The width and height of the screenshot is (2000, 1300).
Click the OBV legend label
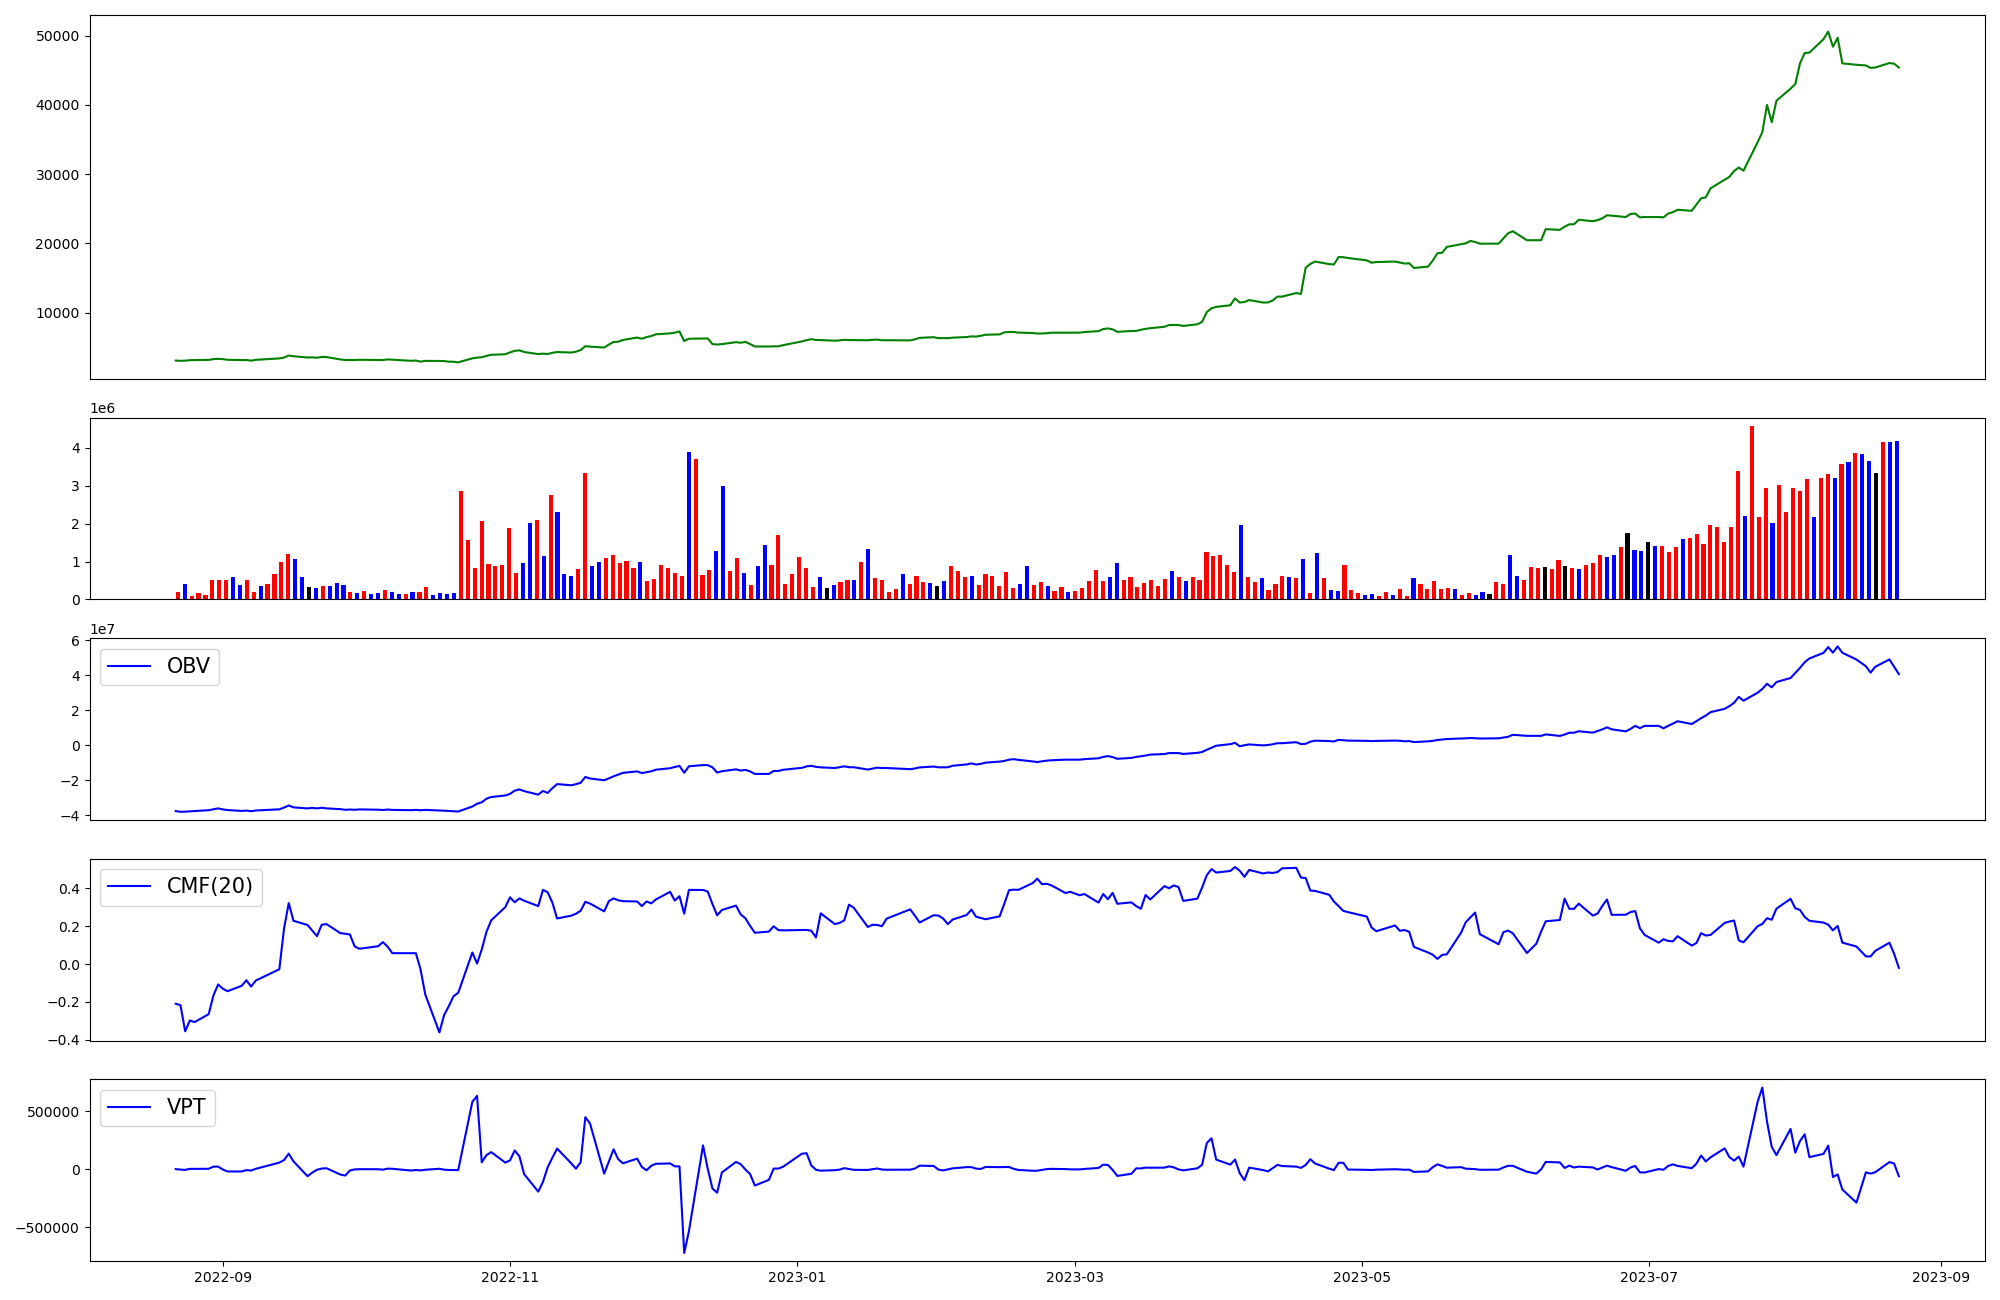(x=188, y=667)
